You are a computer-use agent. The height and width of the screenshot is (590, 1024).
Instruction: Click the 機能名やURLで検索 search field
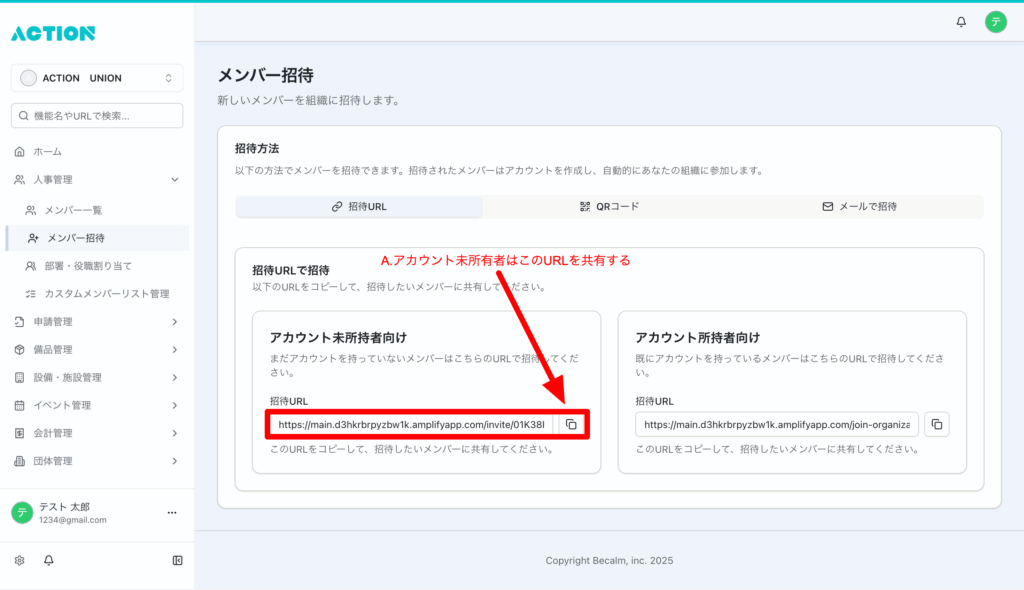pos(97,116)
